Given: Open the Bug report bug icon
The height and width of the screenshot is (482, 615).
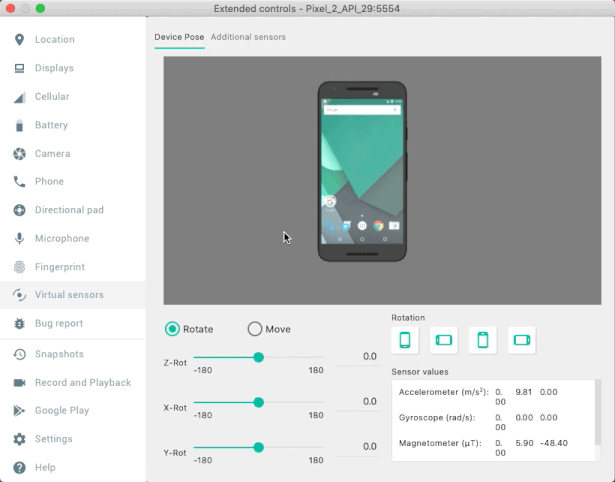Looking at the screenshot, I should [19, 324].
